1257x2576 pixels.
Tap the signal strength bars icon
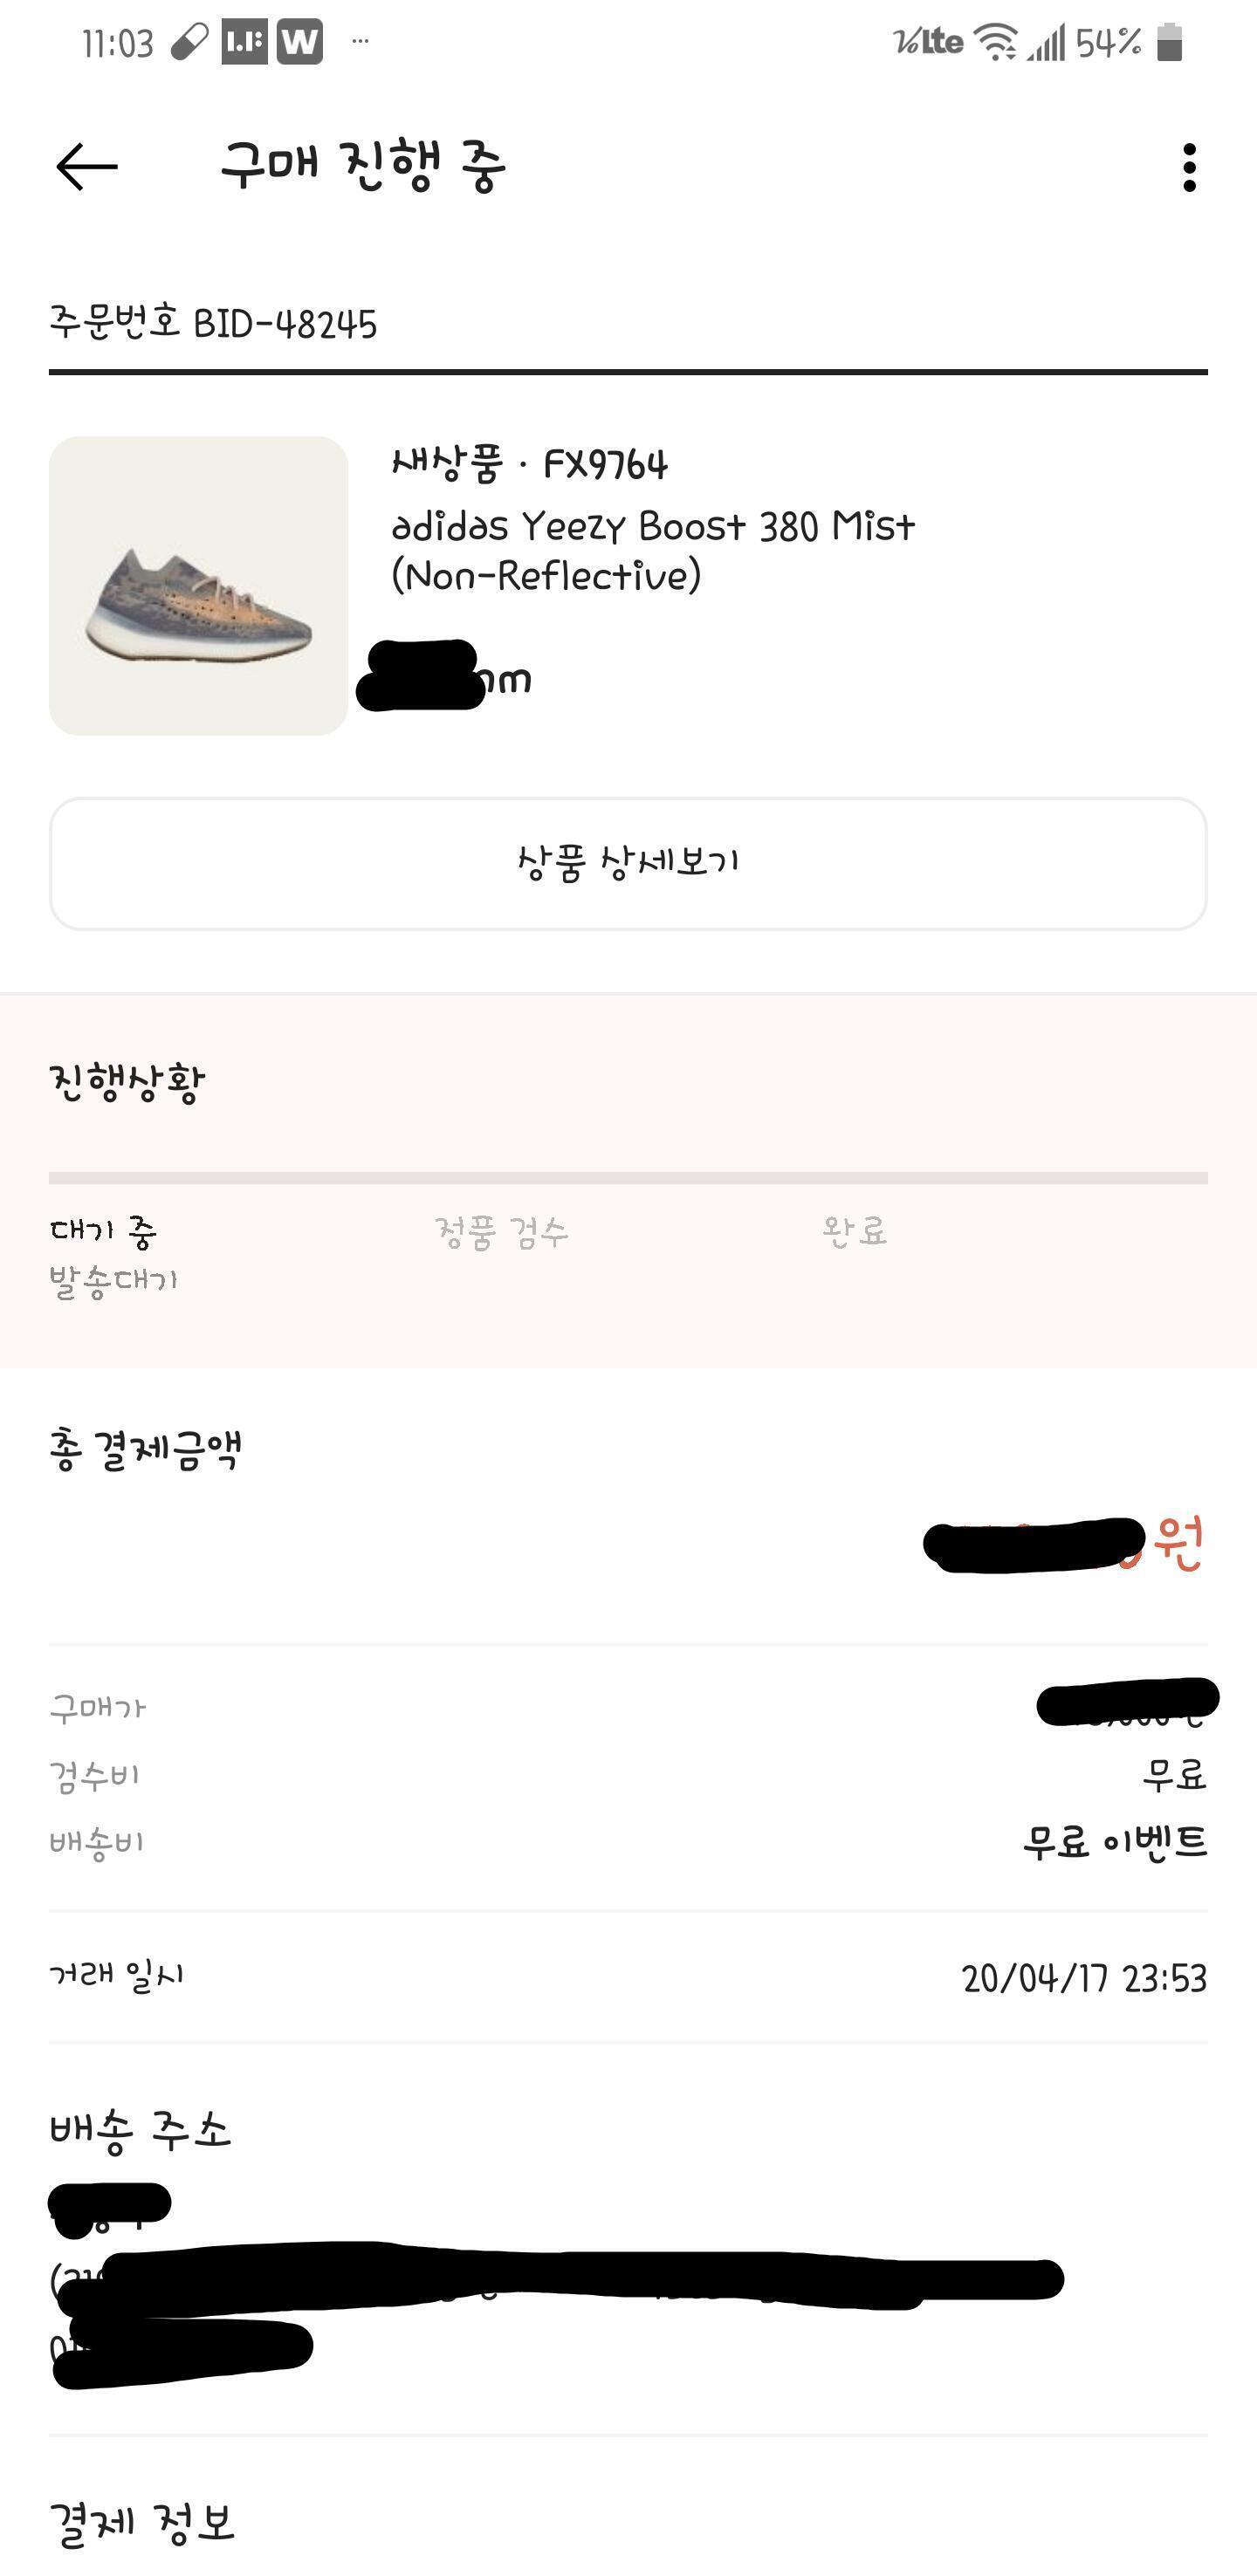pyautogui.click(x=1046, y=43)
